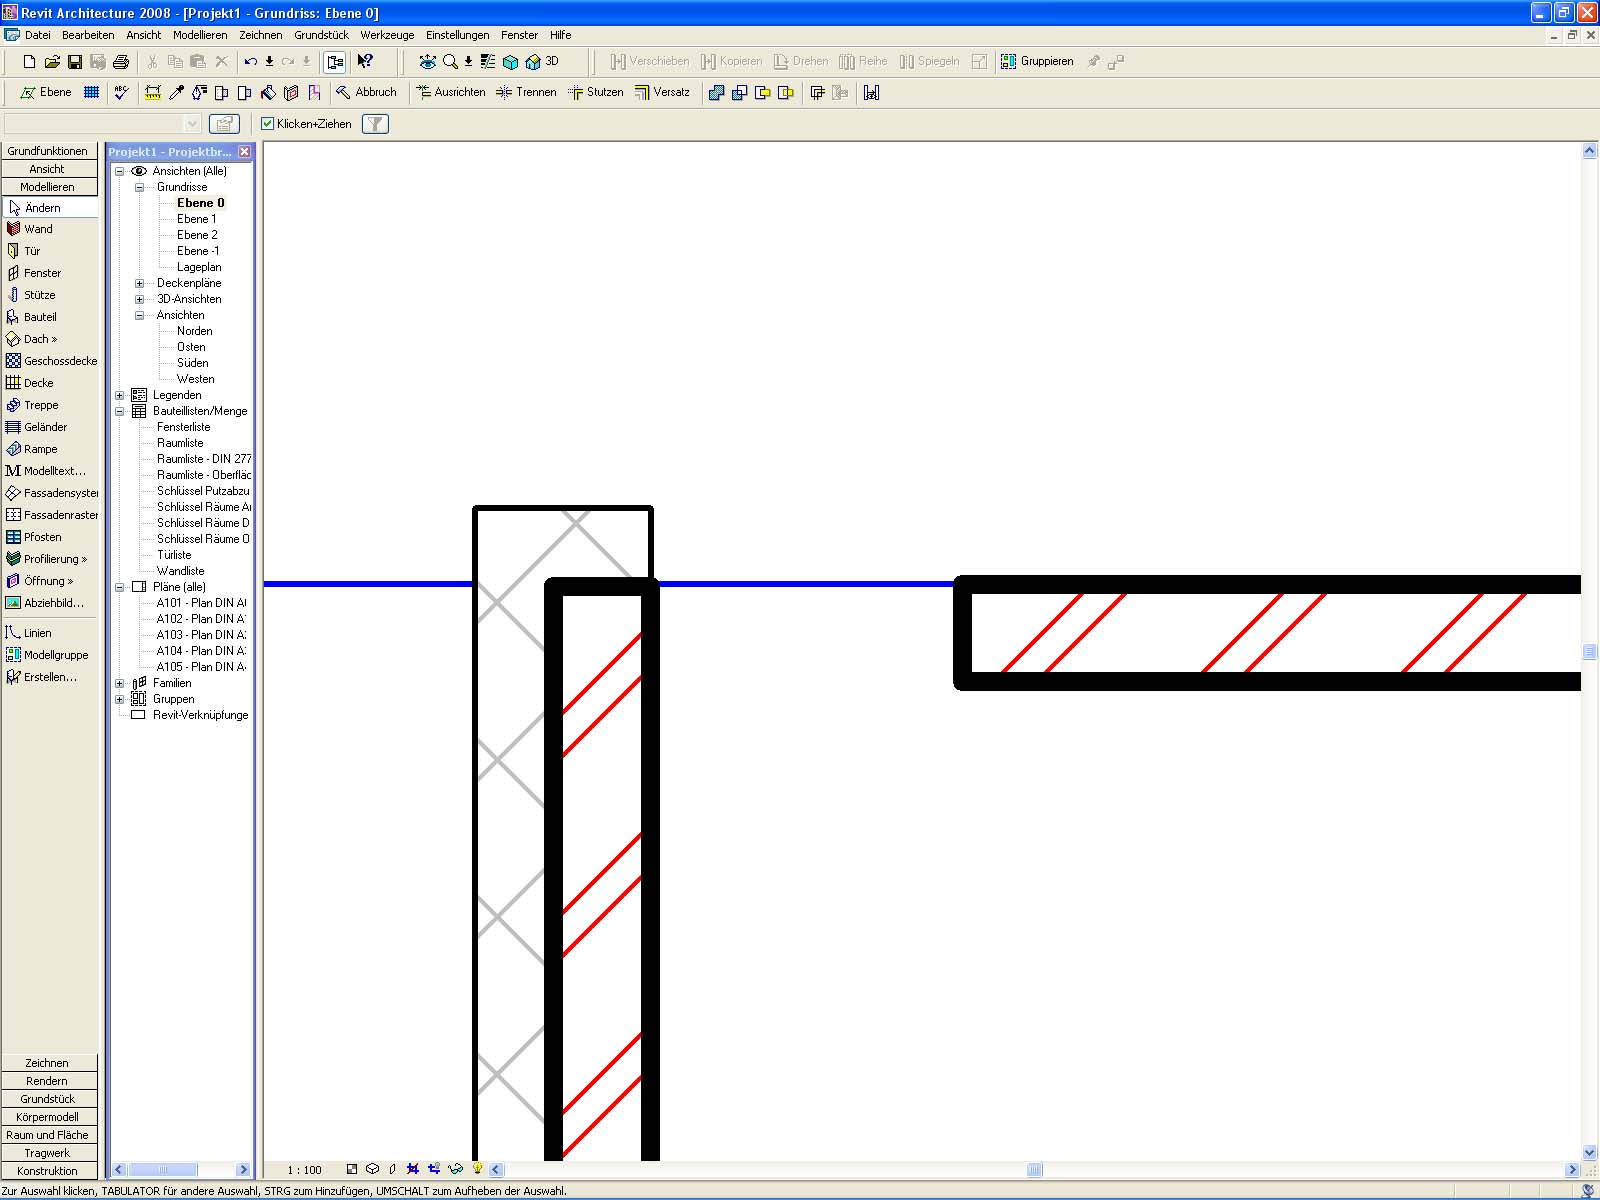The height and width of the screenshot is (1200, 1600).
Task: Expand the Familien tree node
Action: pos(120,683)
